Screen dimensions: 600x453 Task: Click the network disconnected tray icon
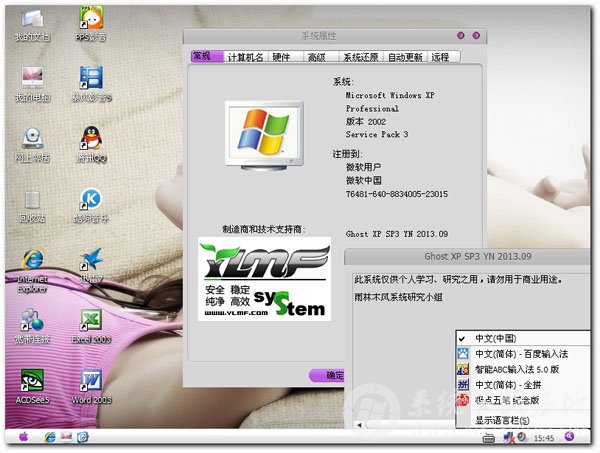click(x=509, y=438)
